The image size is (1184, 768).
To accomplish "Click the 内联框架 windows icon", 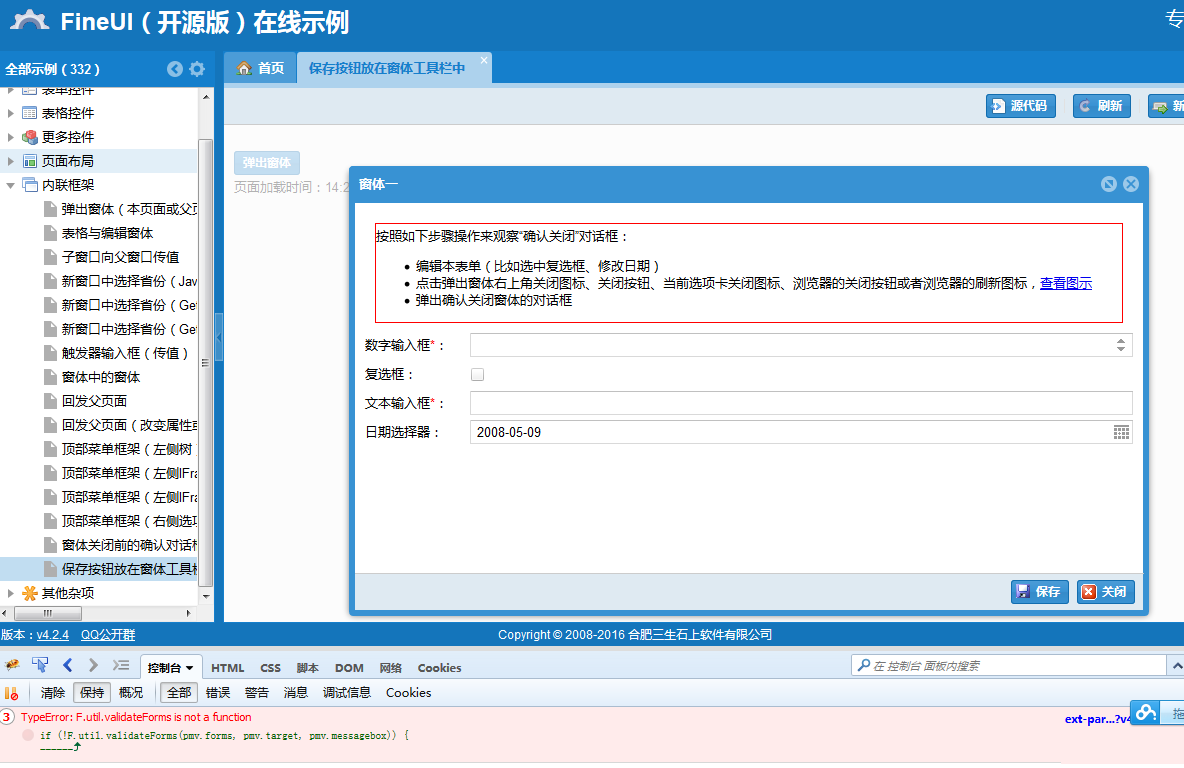I will (29, 185).
